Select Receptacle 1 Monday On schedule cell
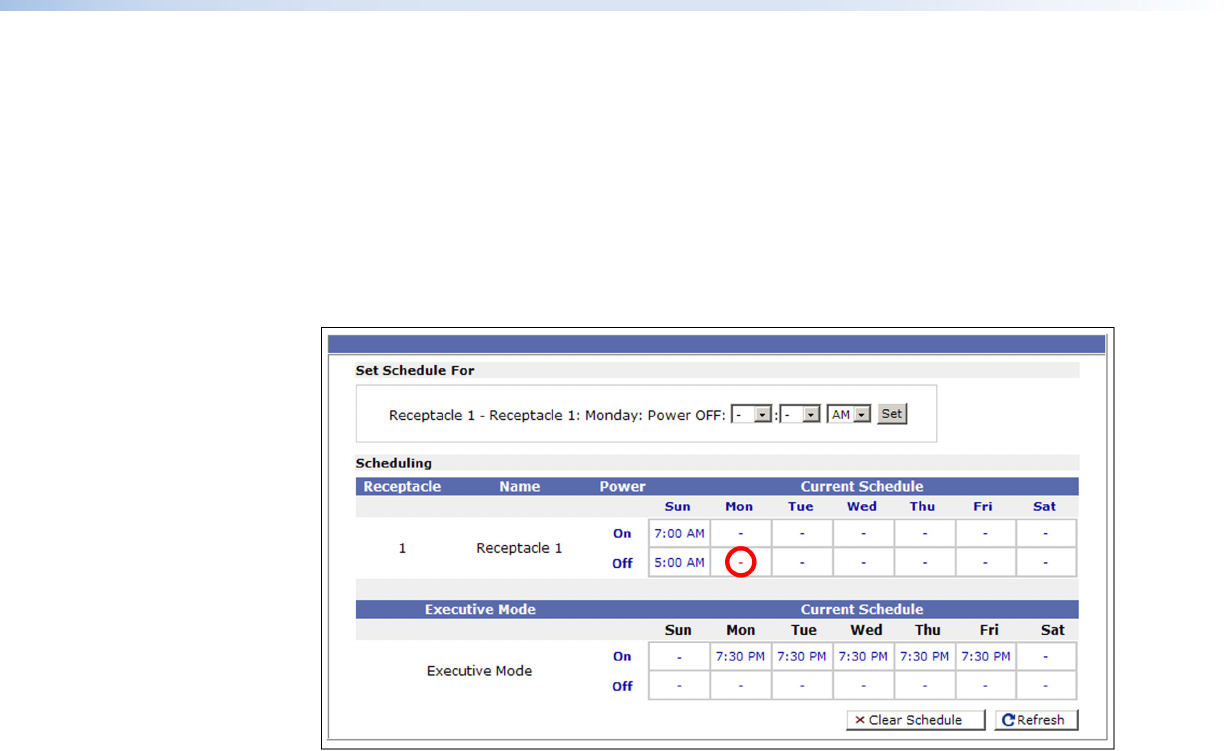Image resolution: width=1224 pixels, height=751 pixels. 740,534
